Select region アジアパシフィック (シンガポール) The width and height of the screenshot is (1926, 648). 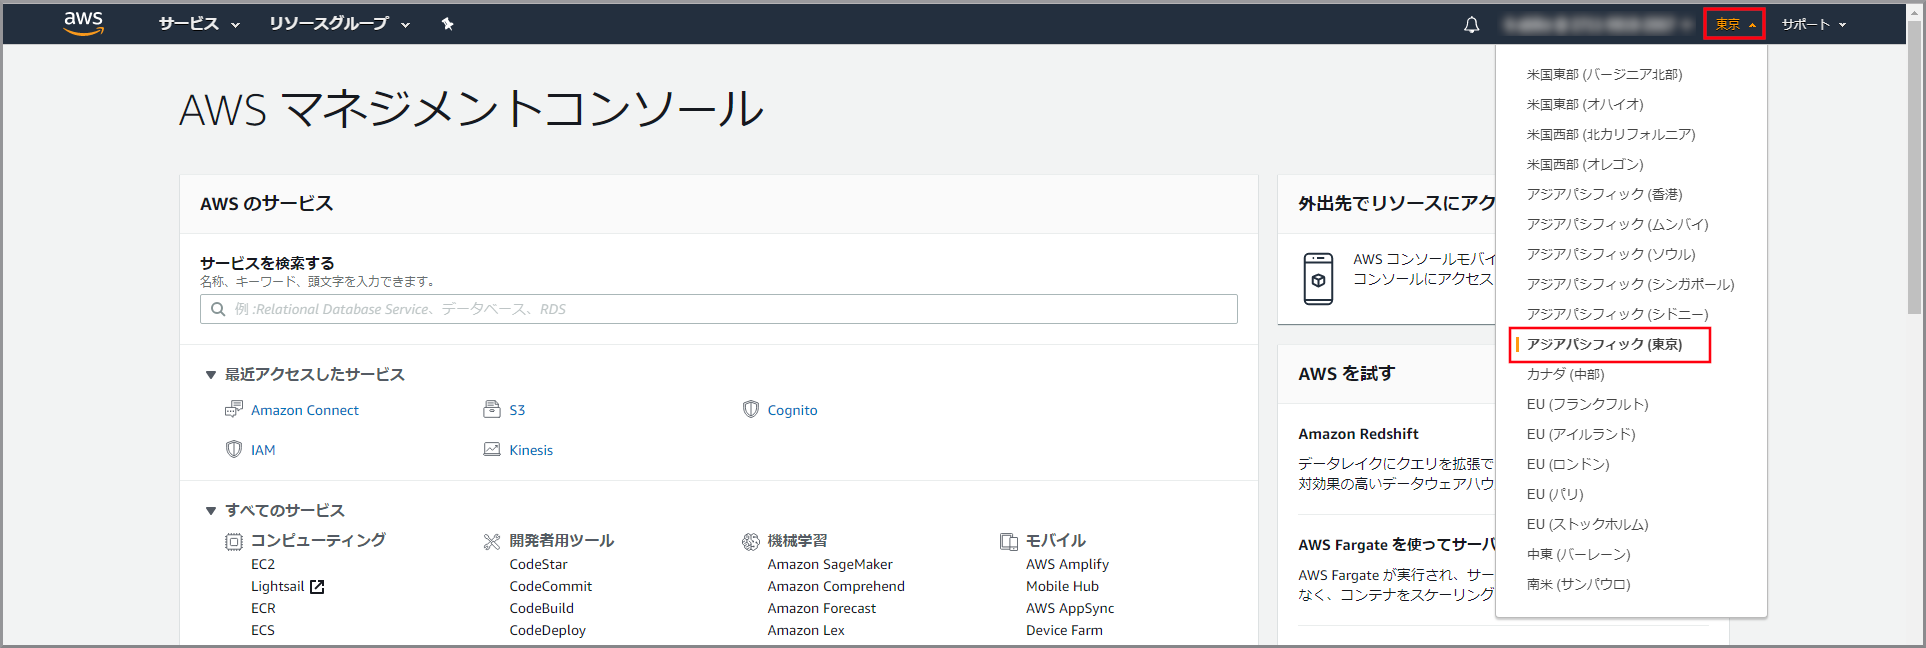click(x=1630, y=284)
